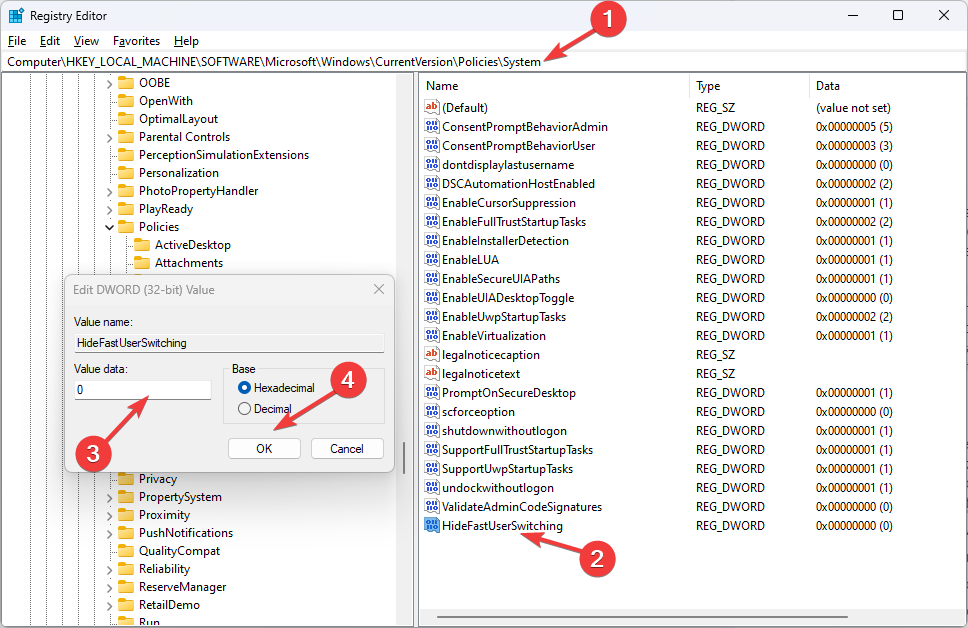Image resolution: width=968 pixels, height=628 pixels.
Task: Click the scforceoption DWORD icon
Action: tap(432, 411)
